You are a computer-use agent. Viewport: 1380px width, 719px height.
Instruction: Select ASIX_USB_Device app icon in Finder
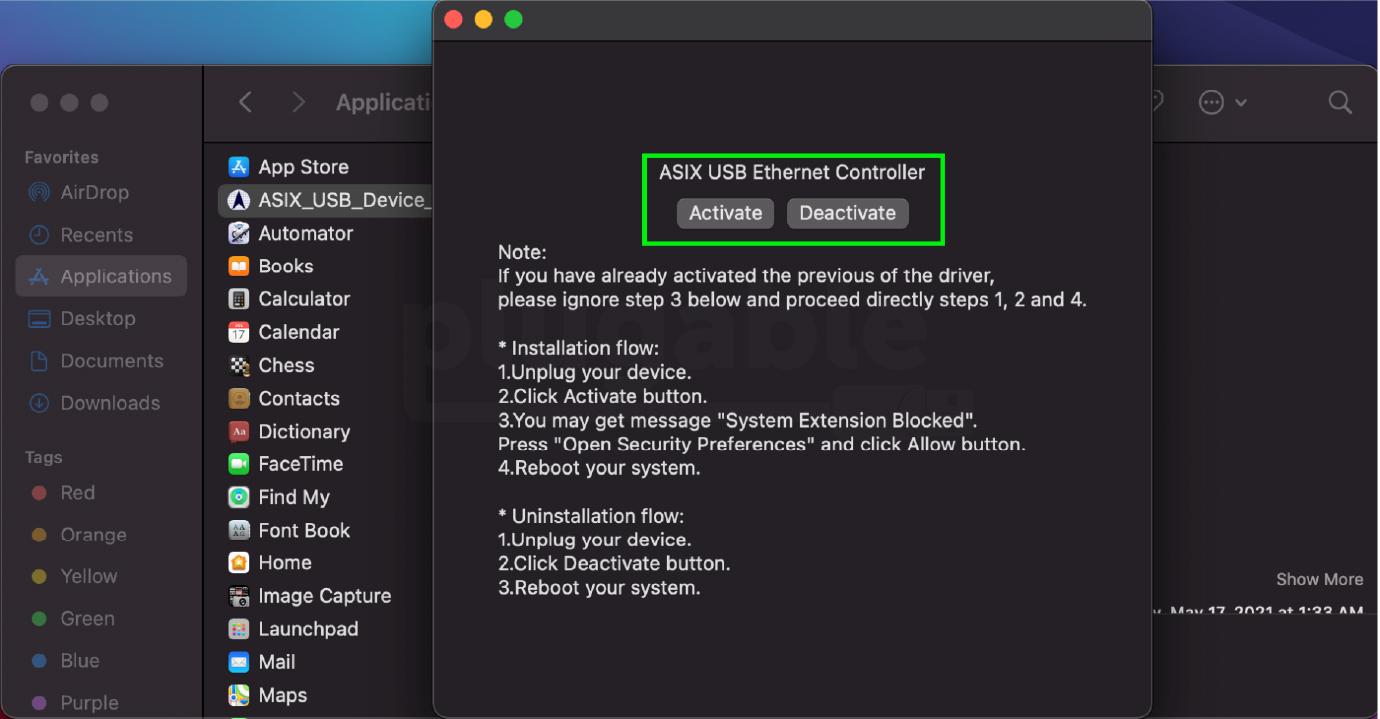click(x=238, y=200)
